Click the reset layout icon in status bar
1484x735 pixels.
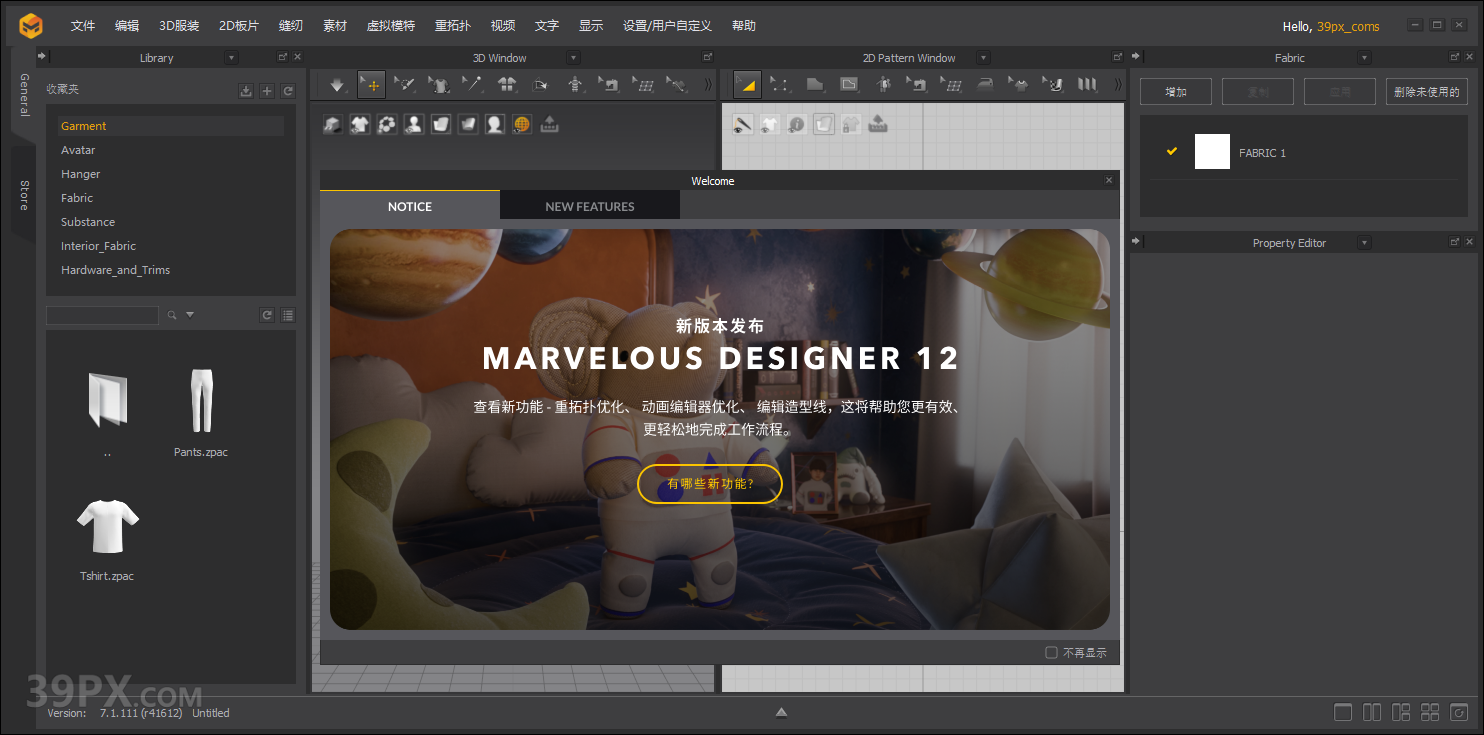click(1459, 713)
